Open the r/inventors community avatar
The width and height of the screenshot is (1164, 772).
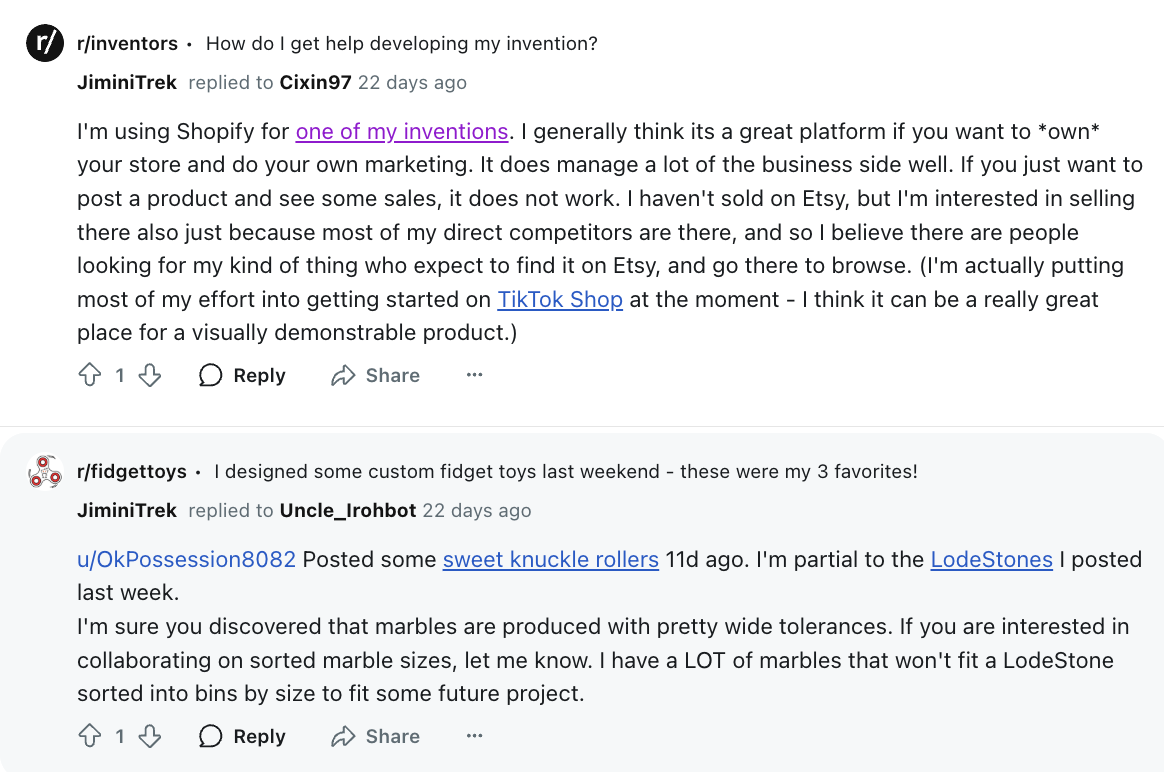point(45,43)
